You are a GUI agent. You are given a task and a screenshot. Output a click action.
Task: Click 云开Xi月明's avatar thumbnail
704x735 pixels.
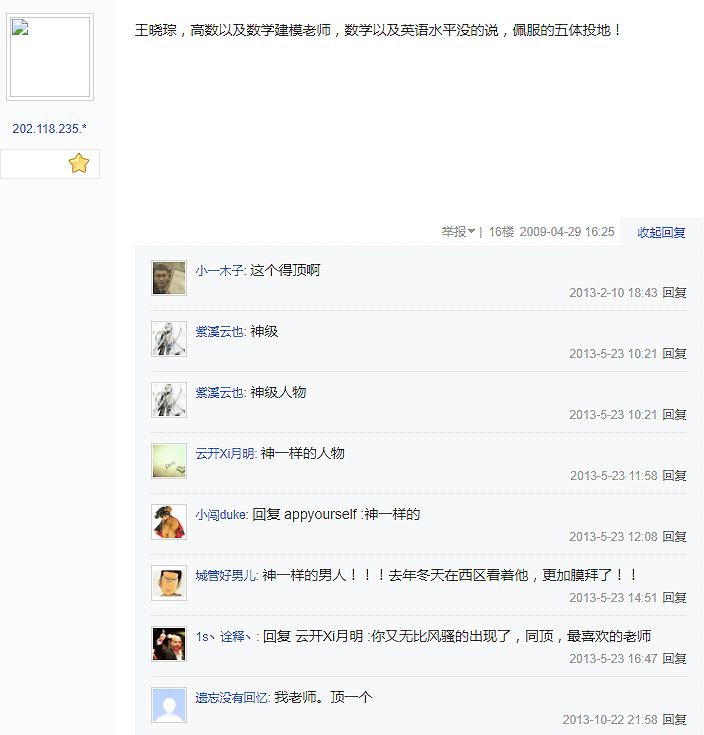pos(169,461)
